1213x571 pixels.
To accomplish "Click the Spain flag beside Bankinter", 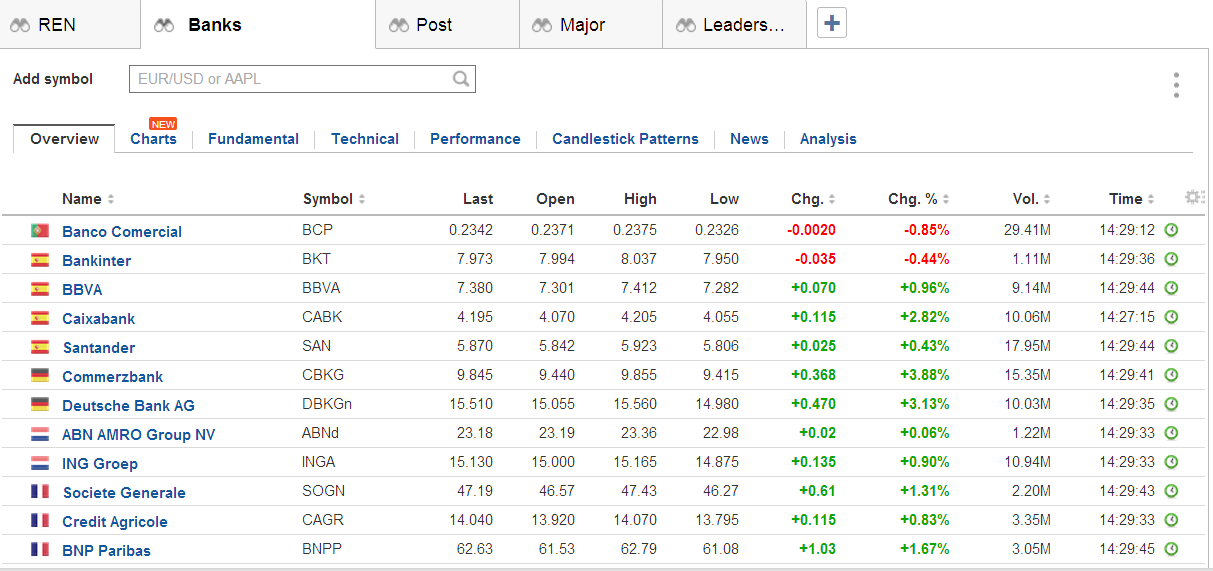I will [x=40, y=260].
